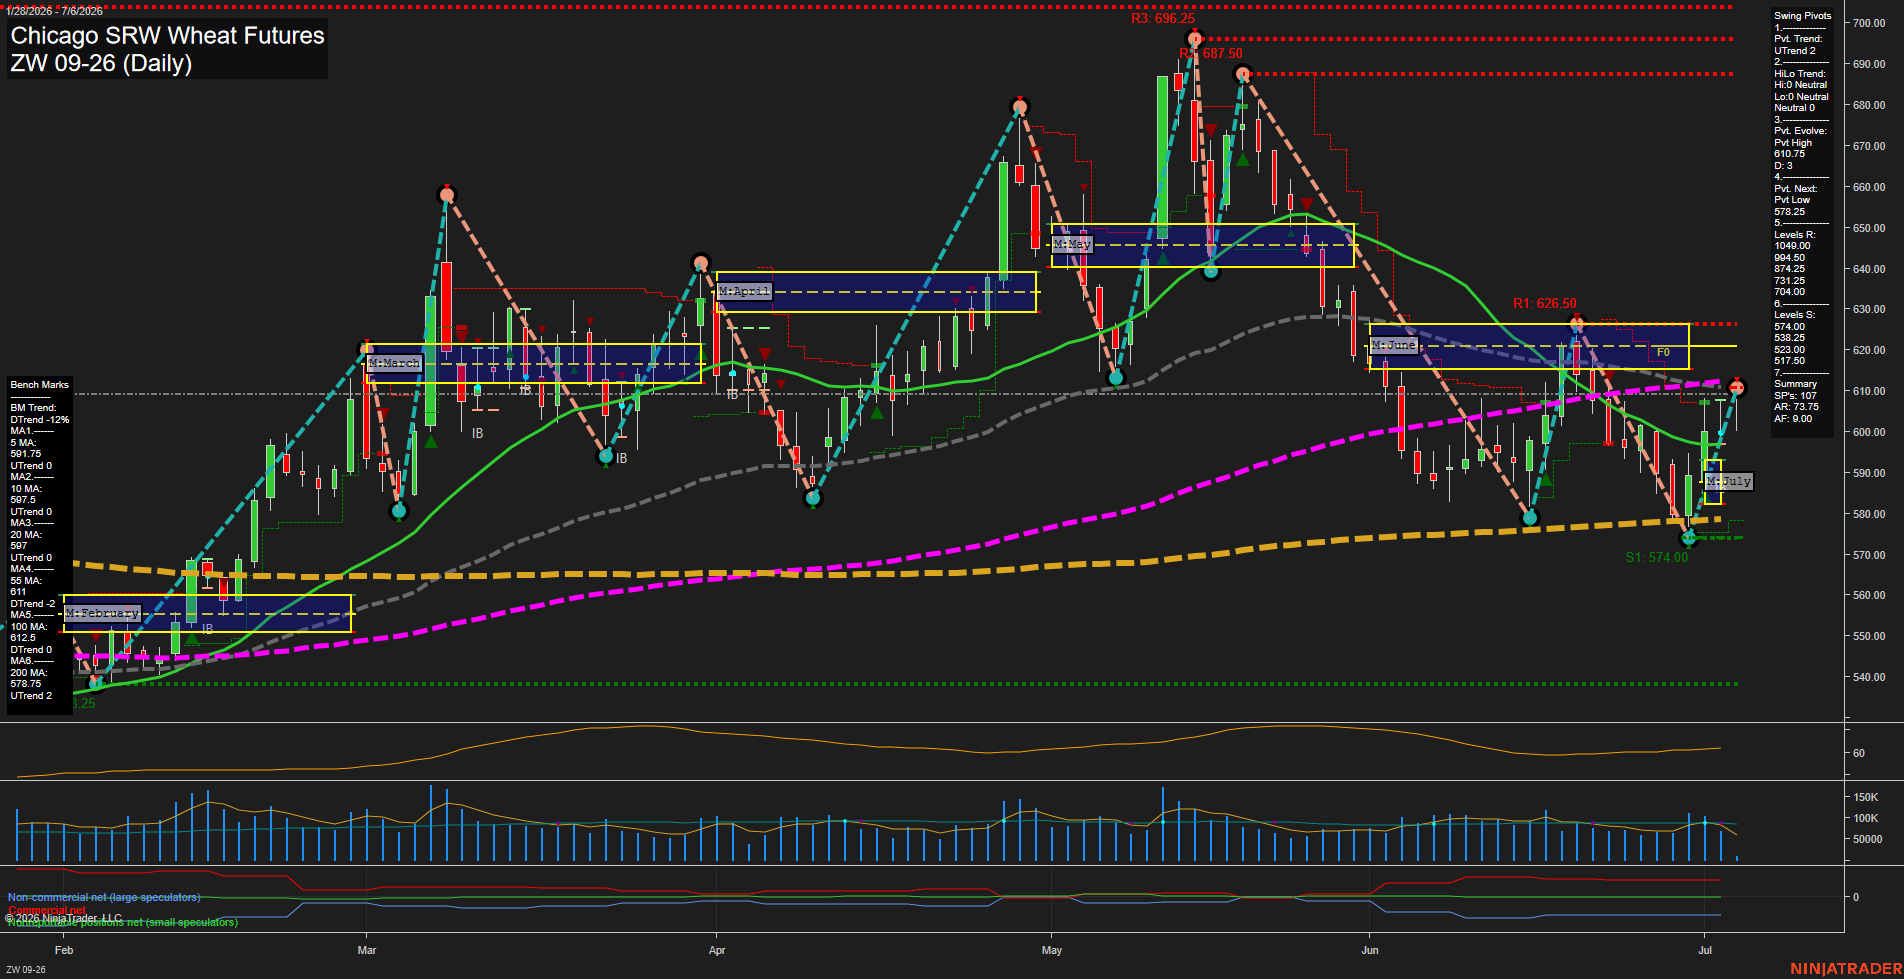Select the Swing Pivots panel heading
Viewport: 1904px width, 979px height.
point(1802,16)
